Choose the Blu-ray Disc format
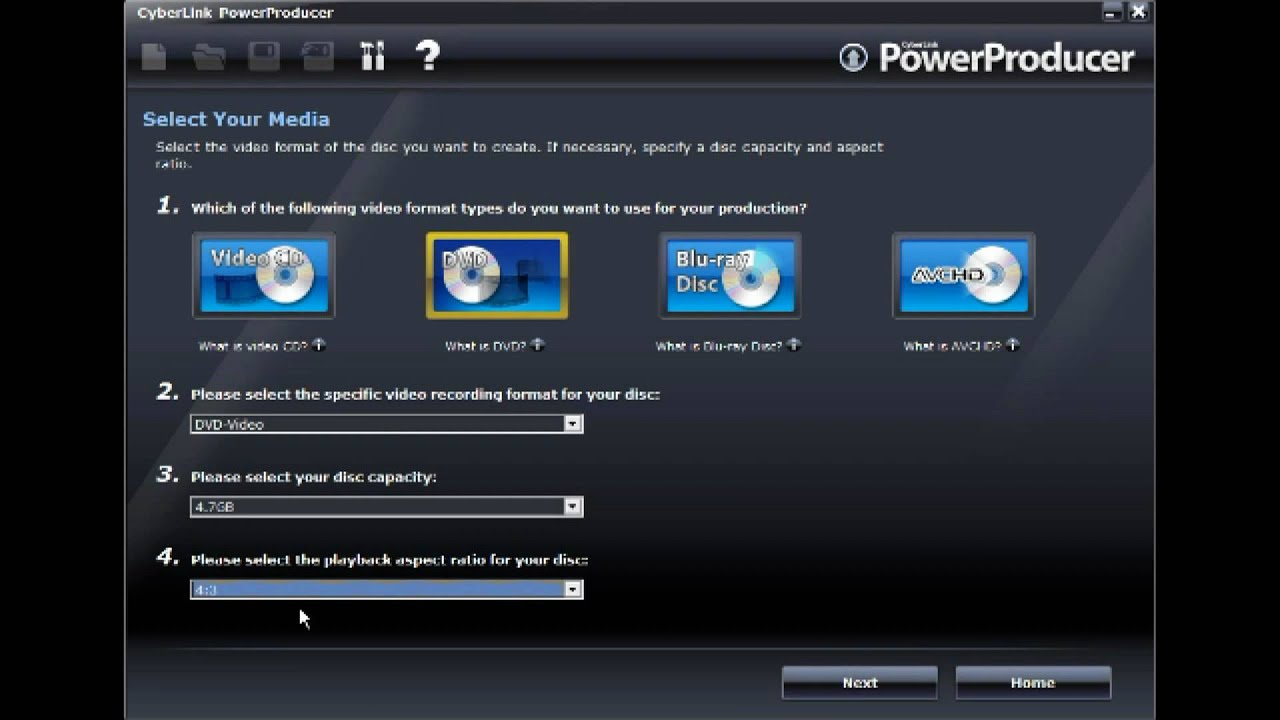The height and width of the screenshot is (720, 1280). pos(730,276)
